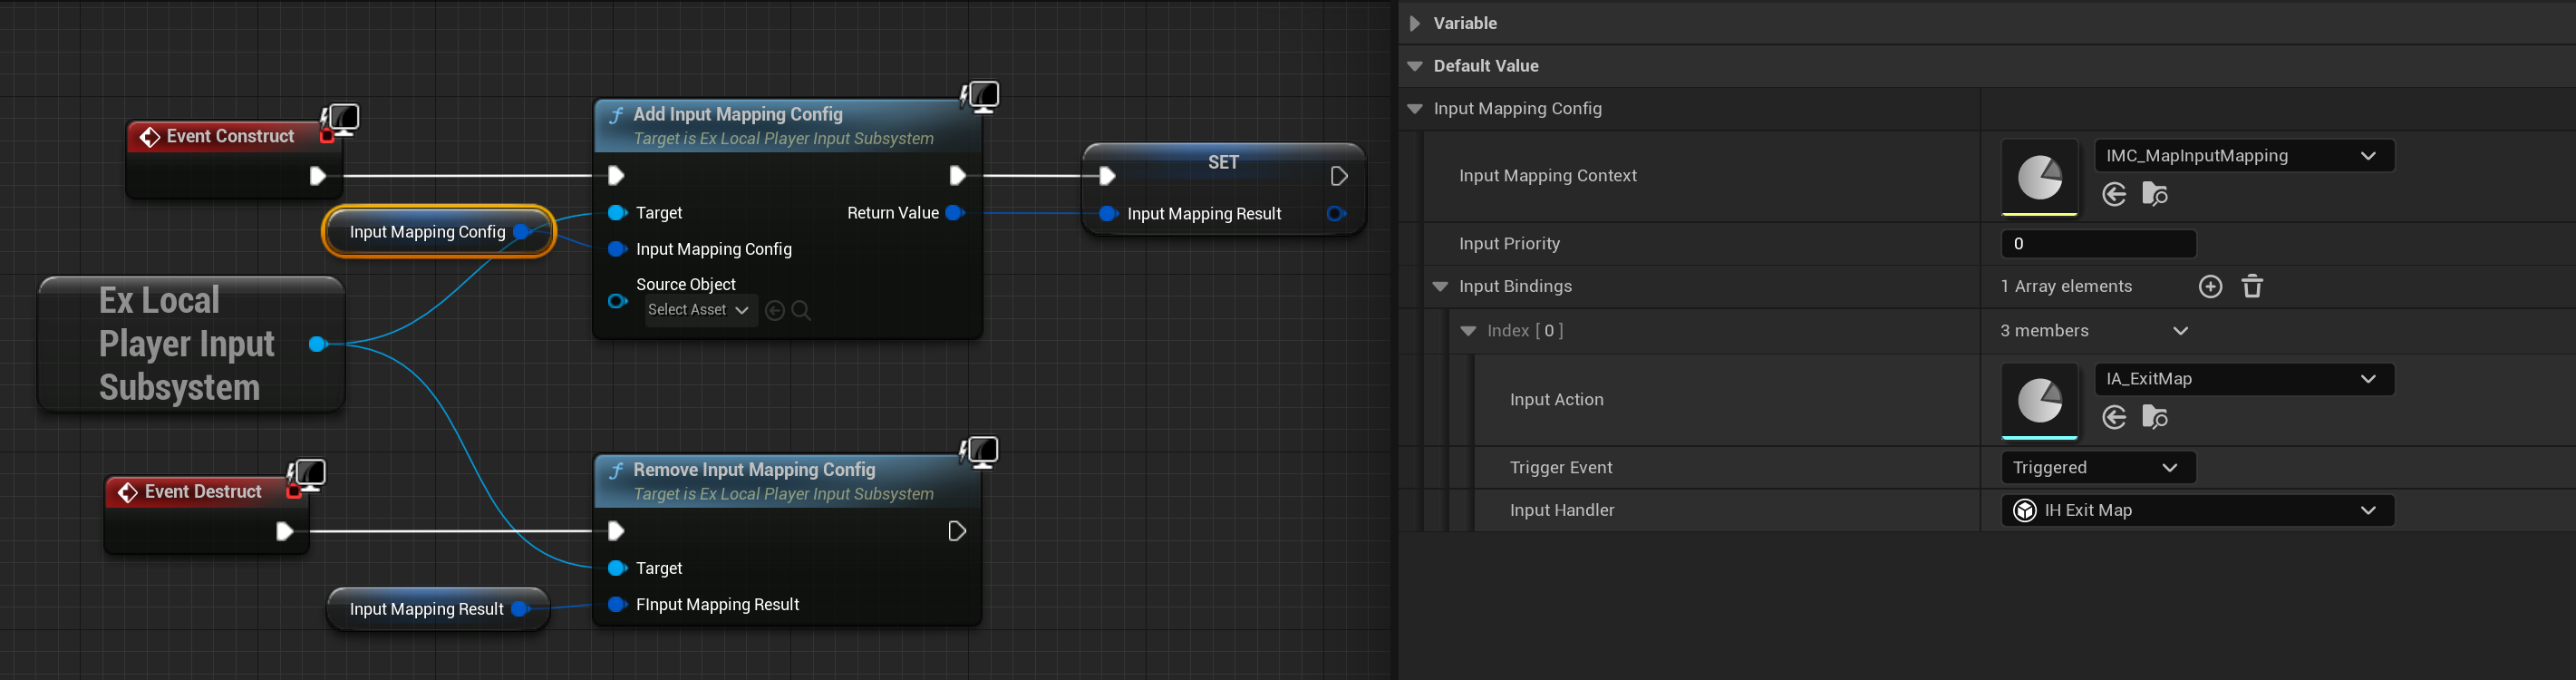Collapse the Default Value section
Viewport: 2576px width, 680px height.
point(1414,66)
